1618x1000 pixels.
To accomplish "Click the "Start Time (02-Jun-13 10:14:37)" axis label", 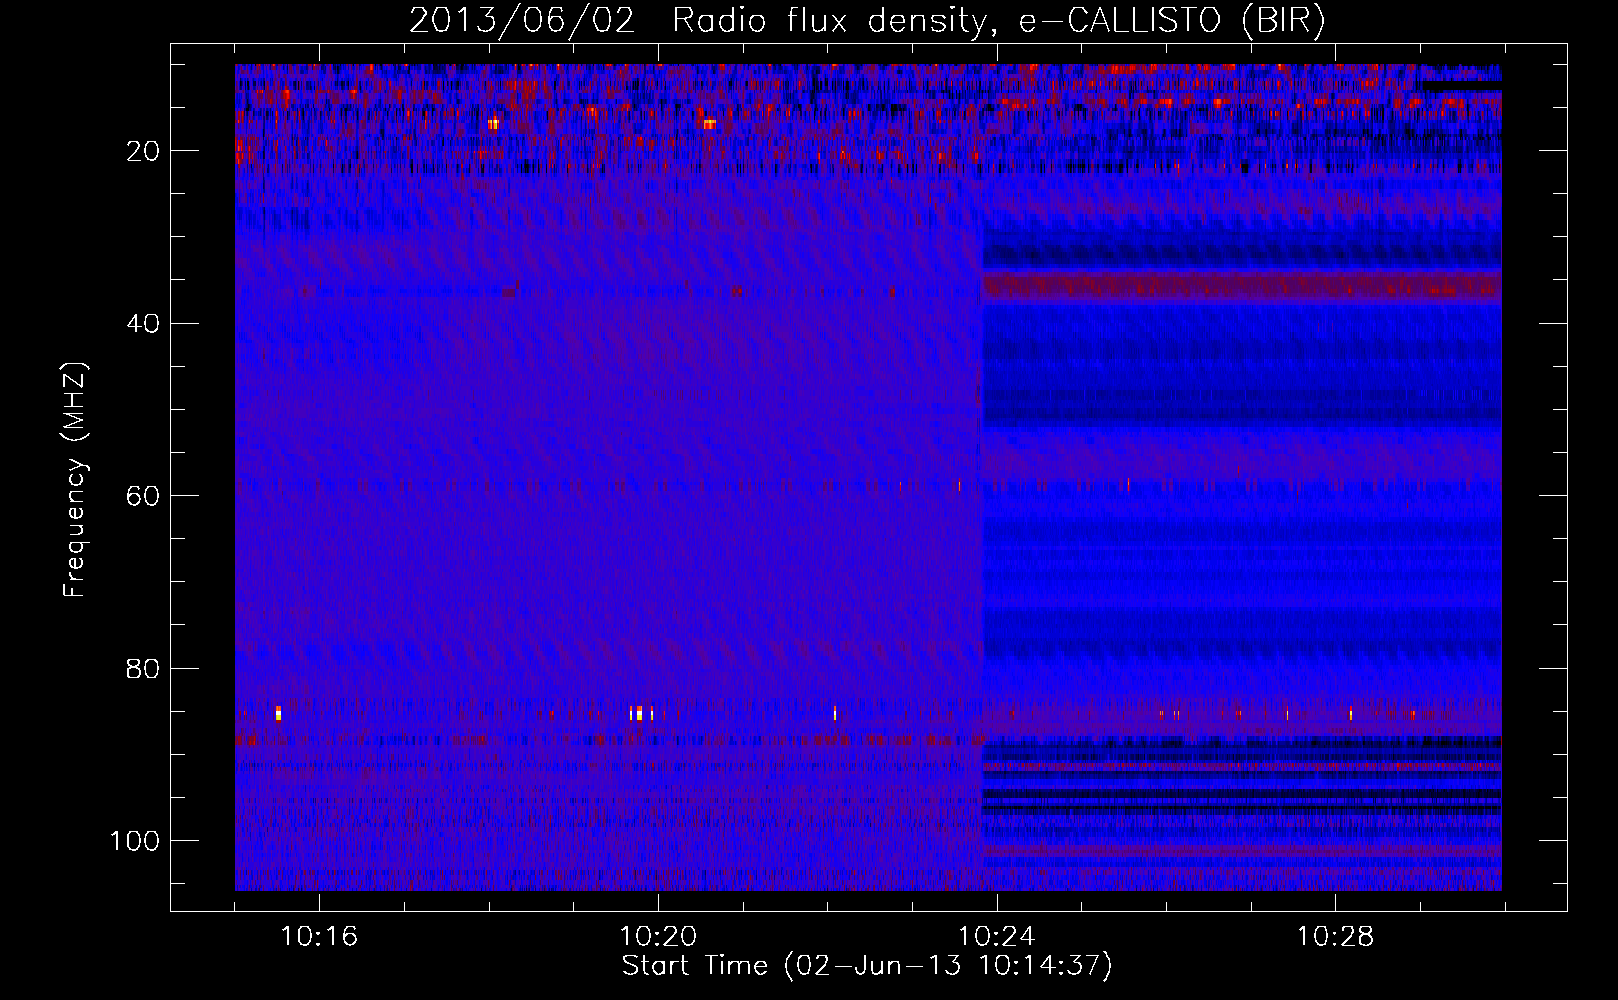I will click(x=867, y=966).
